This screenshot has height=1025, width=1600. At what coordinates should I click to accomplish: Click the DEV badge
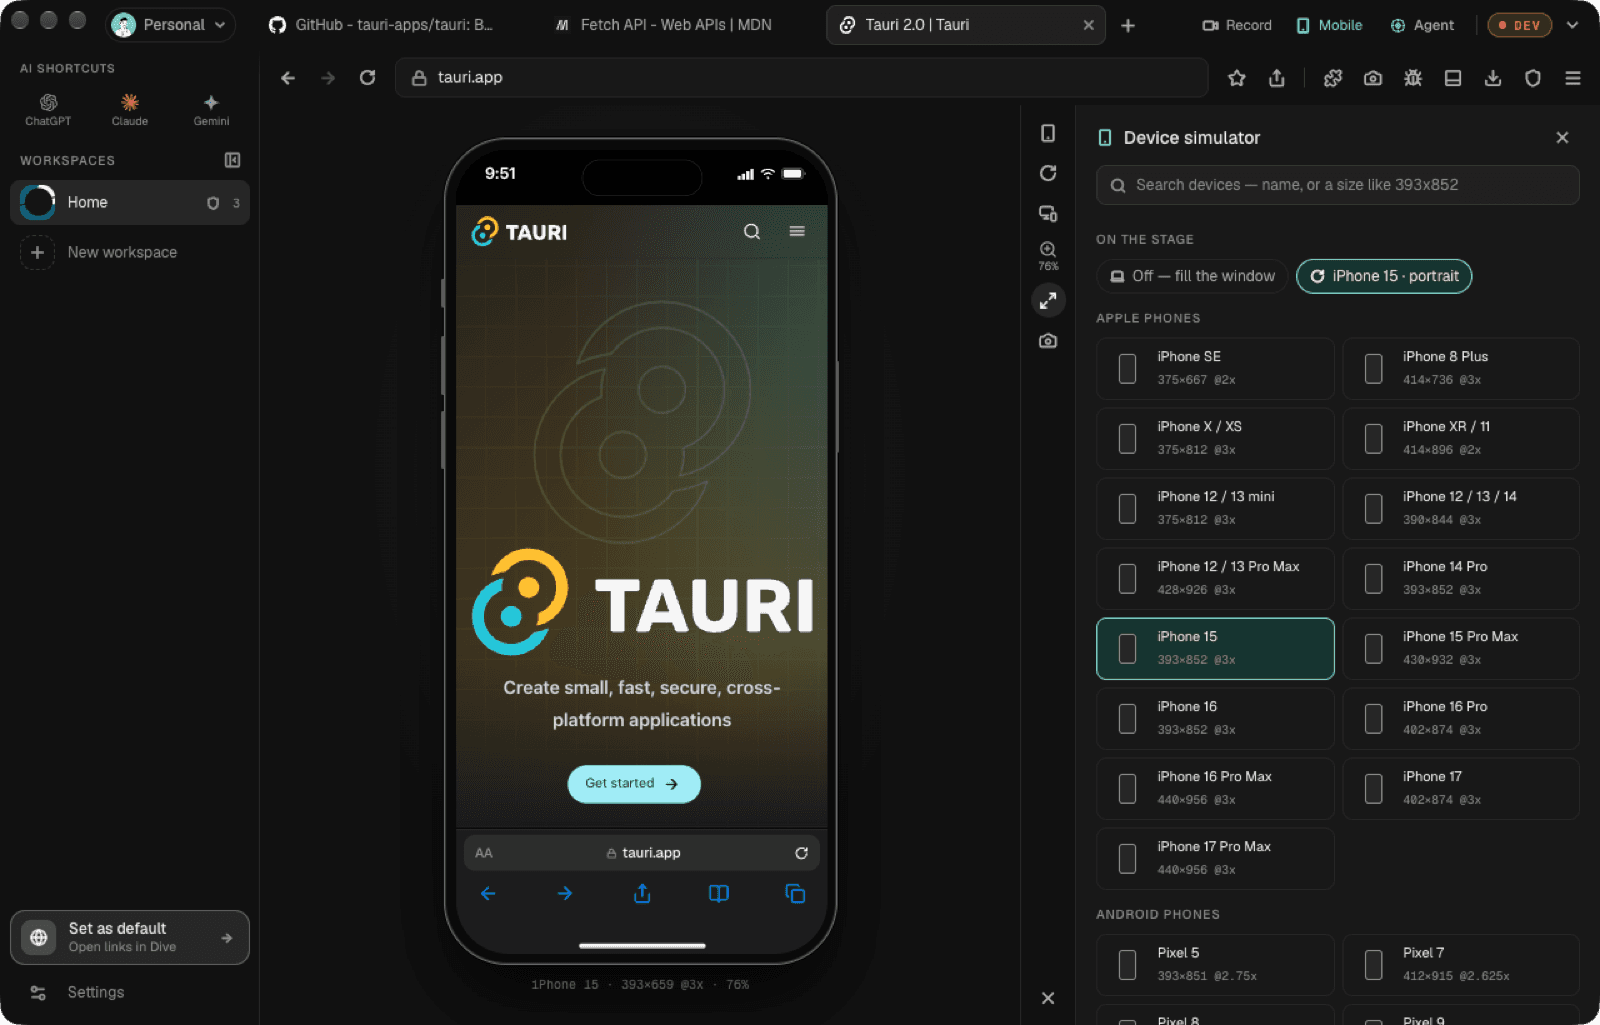[x=1520, y=25]
